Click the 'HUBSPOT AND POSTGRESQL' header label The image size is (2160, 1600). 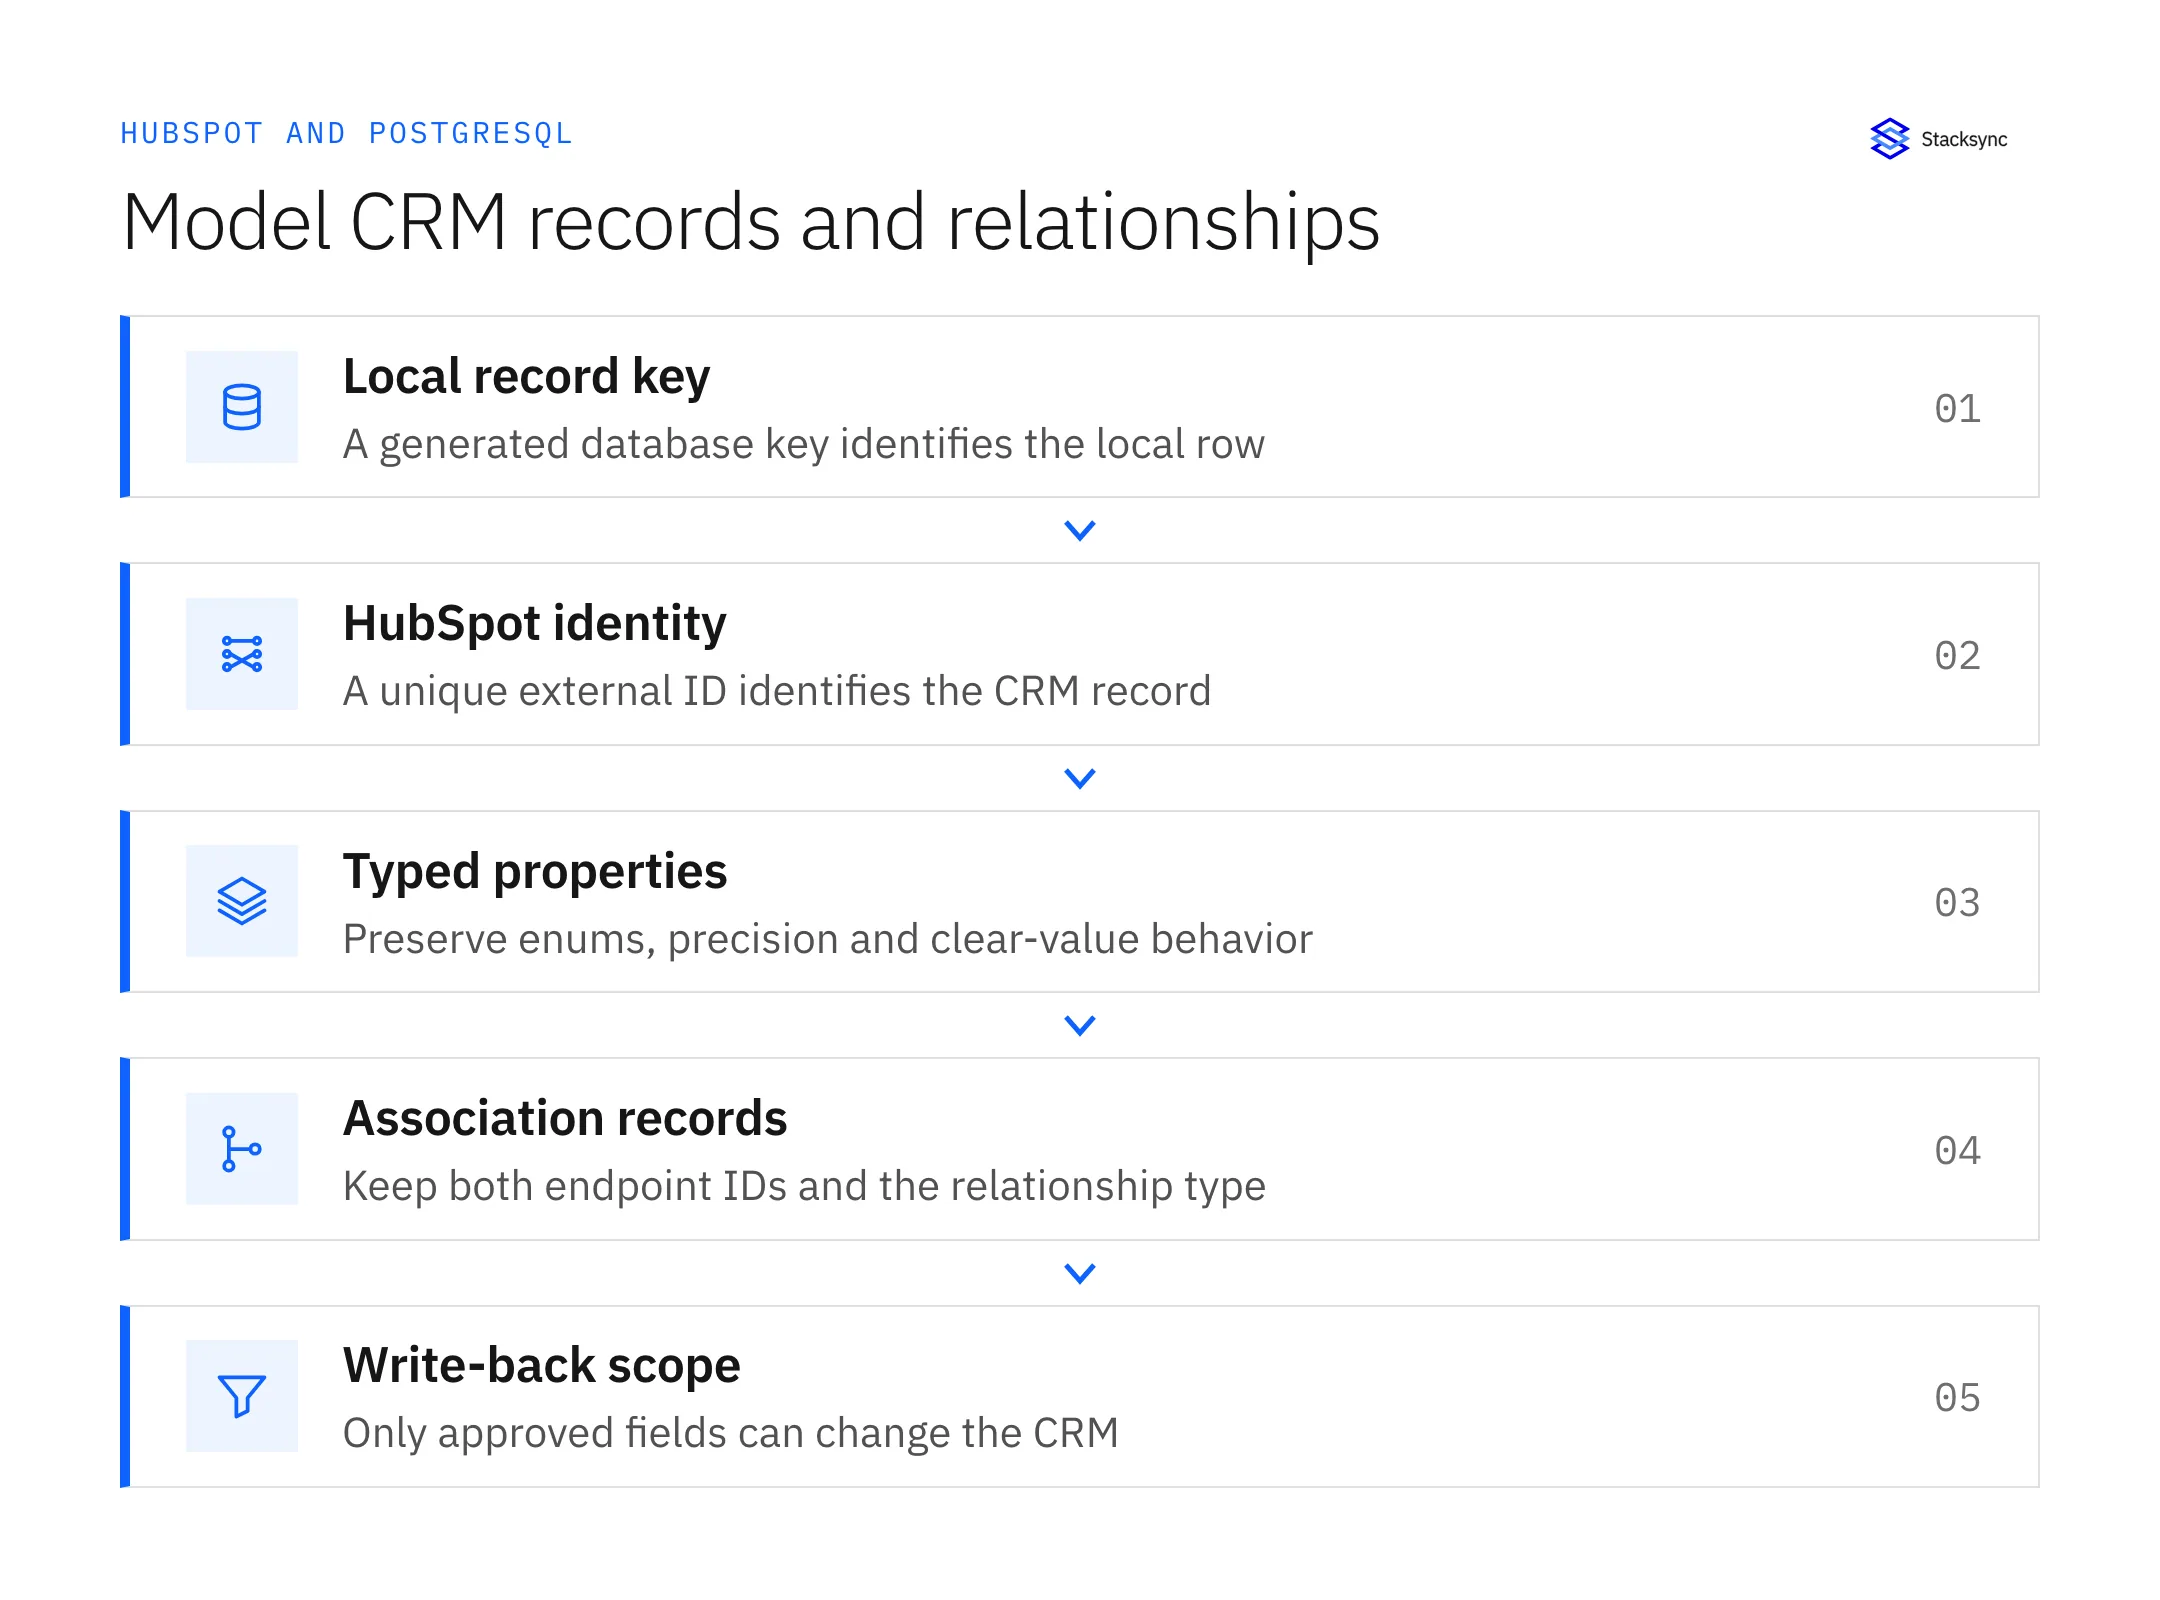point(346,133)
